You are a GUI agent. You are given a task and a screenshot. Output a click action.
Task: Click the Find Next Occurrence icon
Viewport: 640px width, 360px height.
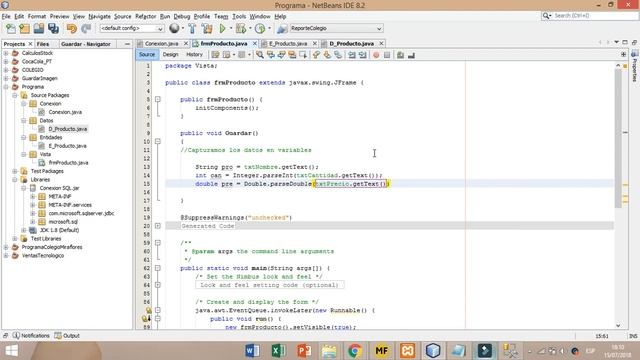tap(281, 55)
